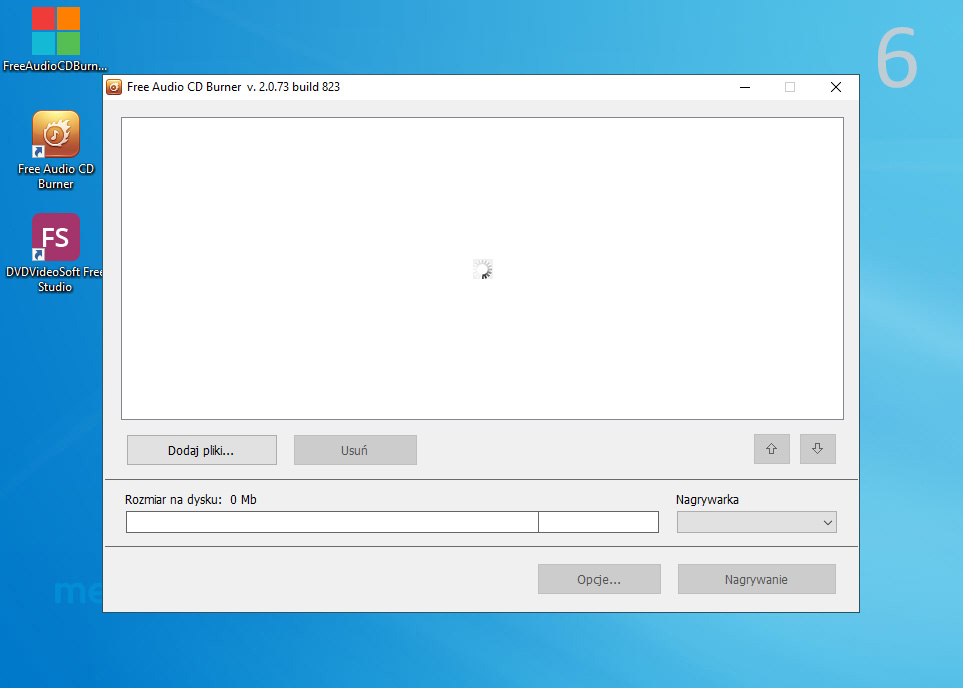Click inside the empty track list area

pyautogui.click(x=482, y=268)
